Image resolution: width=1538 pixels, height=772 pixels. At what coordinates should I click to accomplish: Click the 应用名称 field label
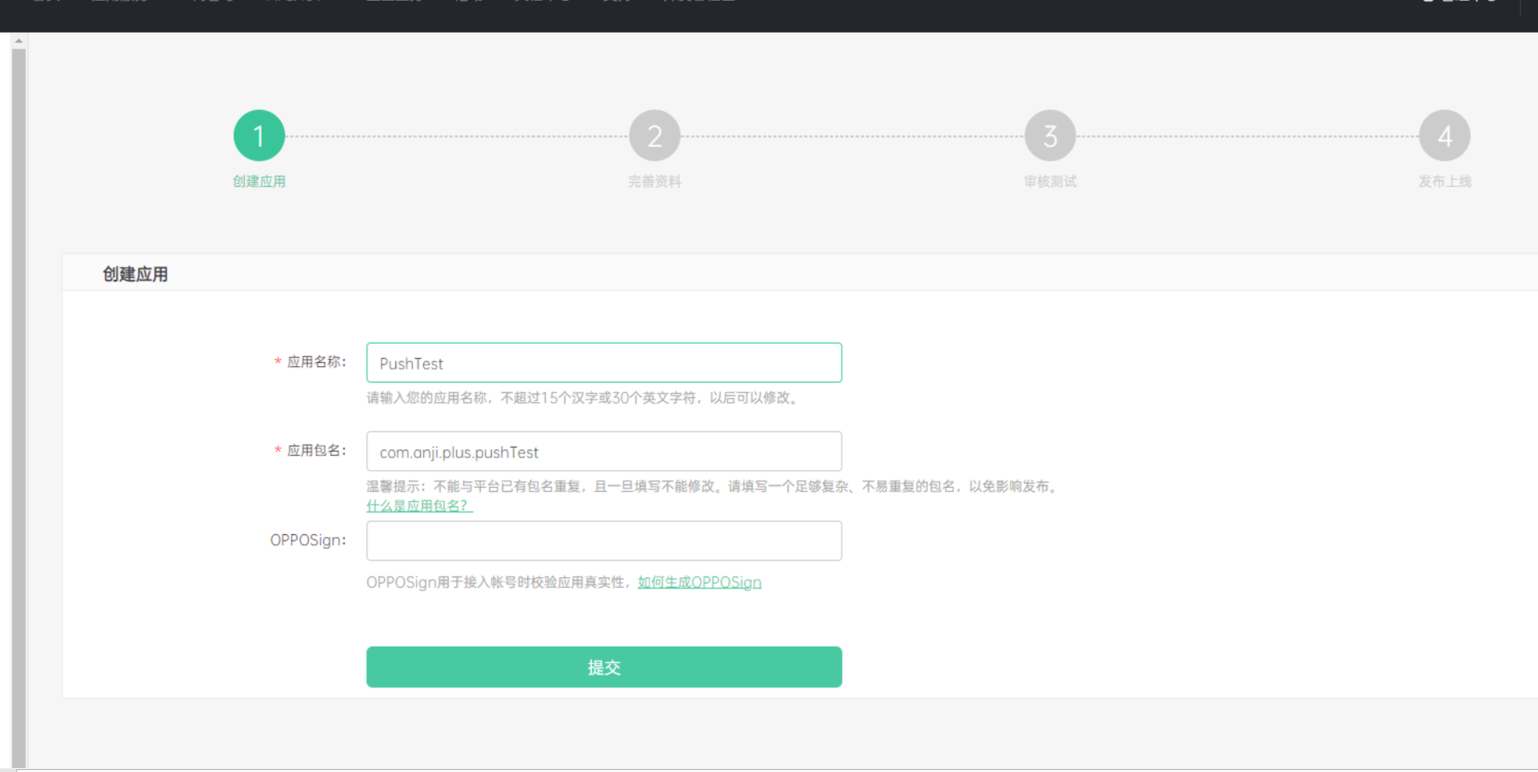click(x=316, y=362)
